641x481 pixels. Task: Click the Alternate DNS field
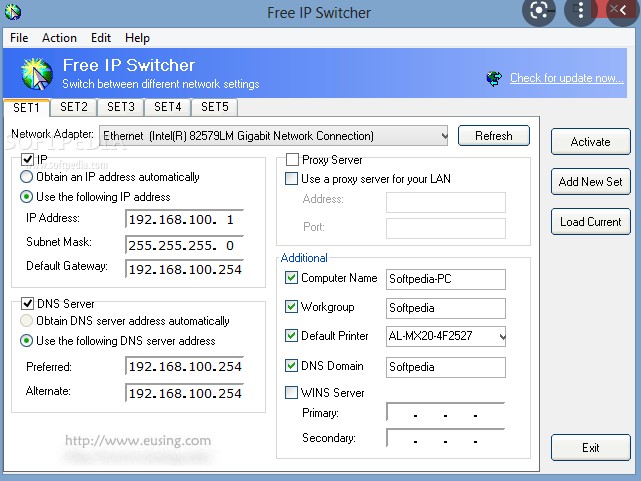[185, 393]
